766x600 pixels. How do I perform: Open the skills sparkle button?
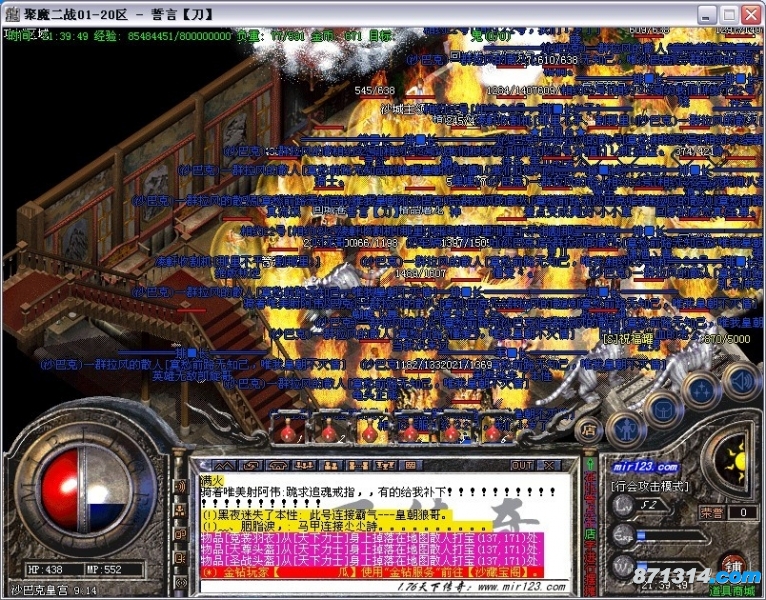[x=702, y=389]
